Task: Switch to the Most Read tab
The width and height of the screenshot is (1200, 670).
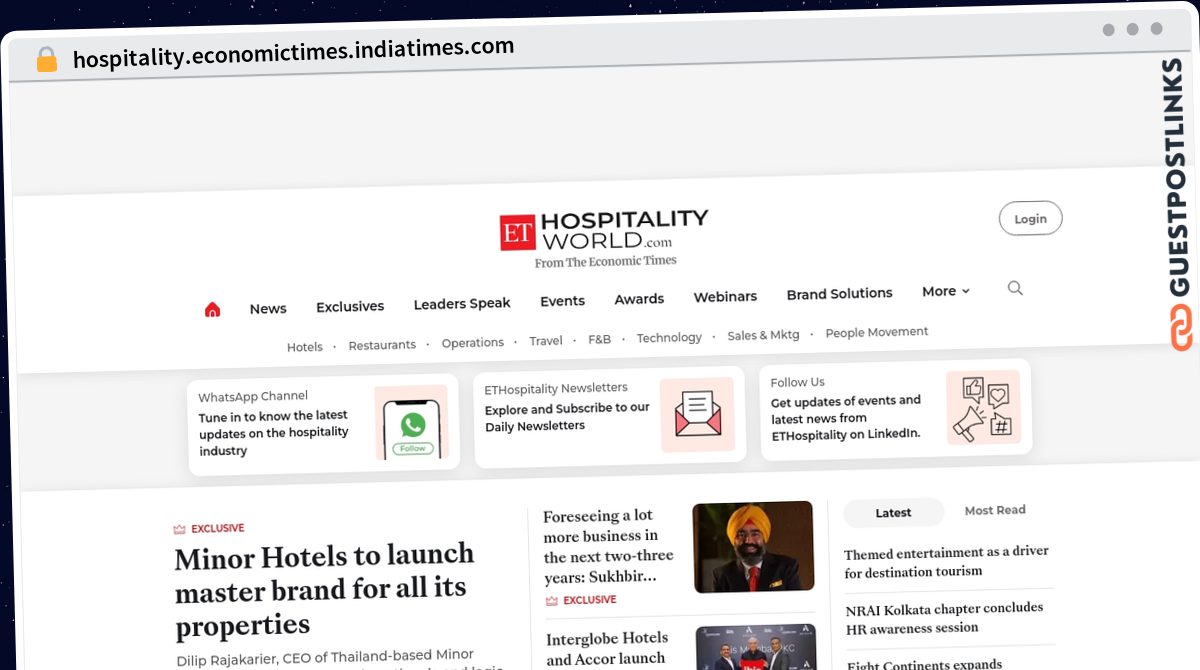Action: coord(995,510)
